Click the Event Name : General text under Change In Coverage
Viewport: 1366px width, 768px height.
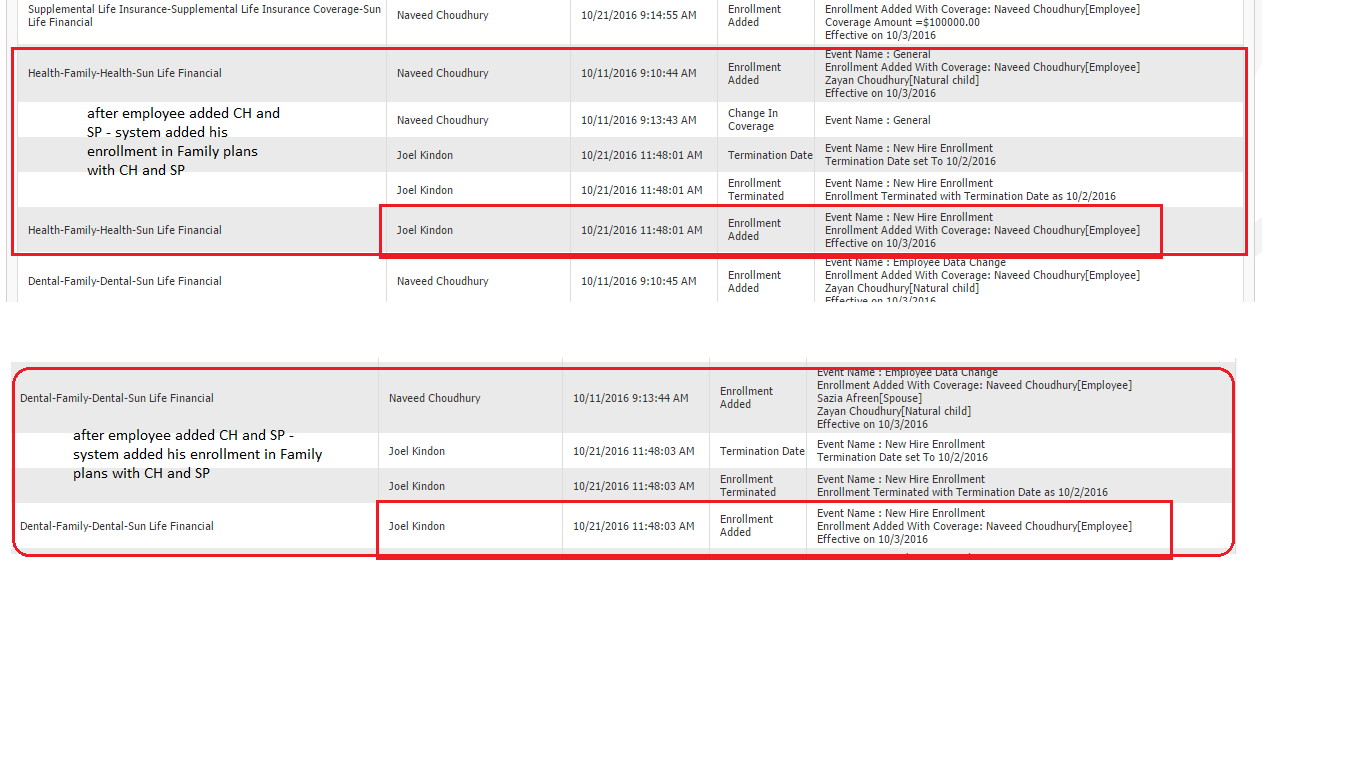tap(877, 120)
